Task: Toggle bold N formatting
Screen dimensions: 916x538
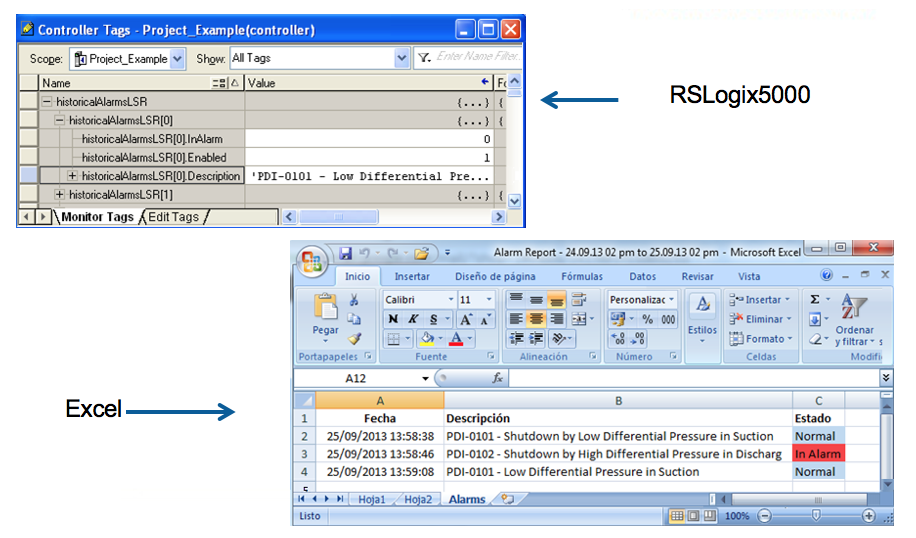Action: coord(393,319)
